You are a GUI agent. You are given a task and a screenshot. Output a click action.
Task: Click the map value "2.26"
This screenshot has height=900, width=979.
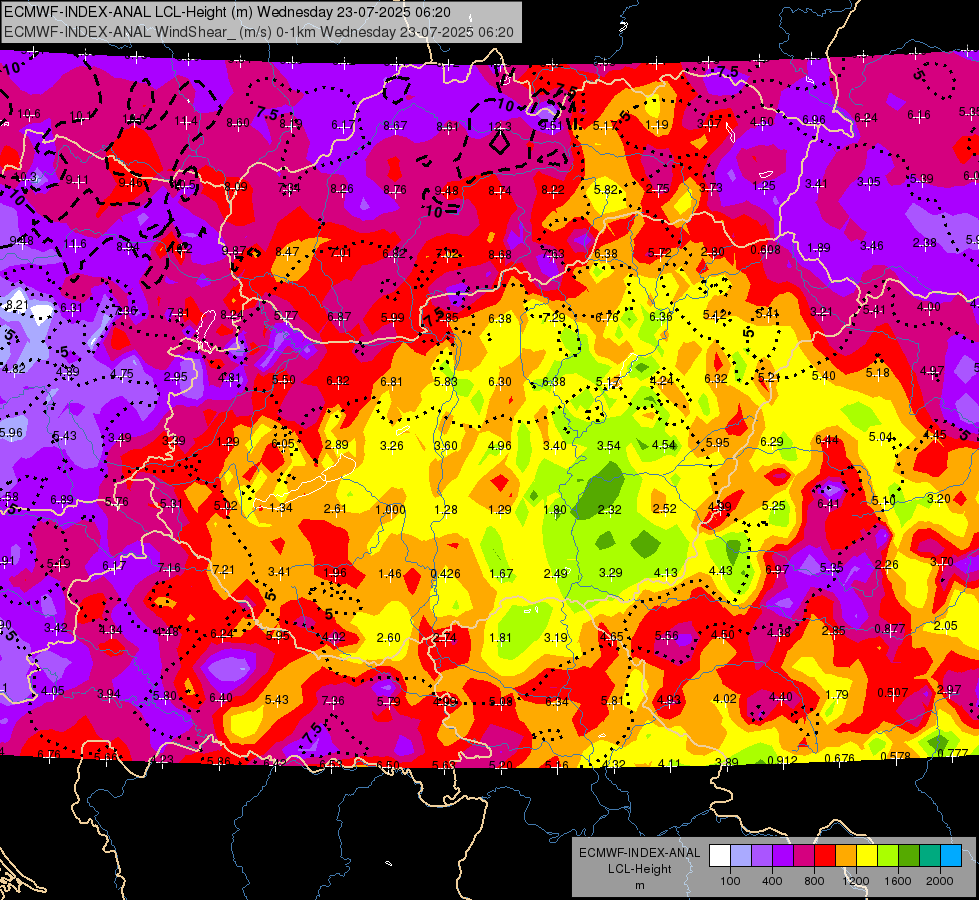point(887,565)
